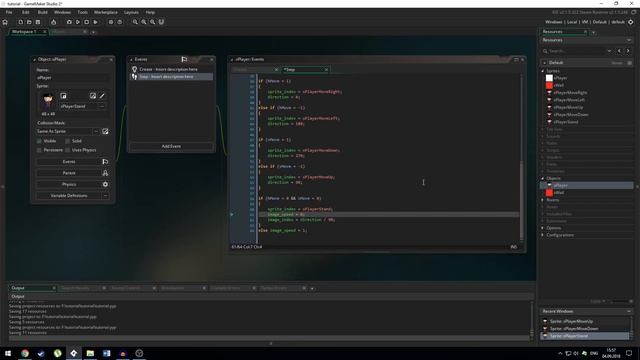The height and width of the screenshot is (360, 640).
Task: Edit the oPlayer sprite with the pencil icon
Action: pyautogui.click(x=102, y=96)
